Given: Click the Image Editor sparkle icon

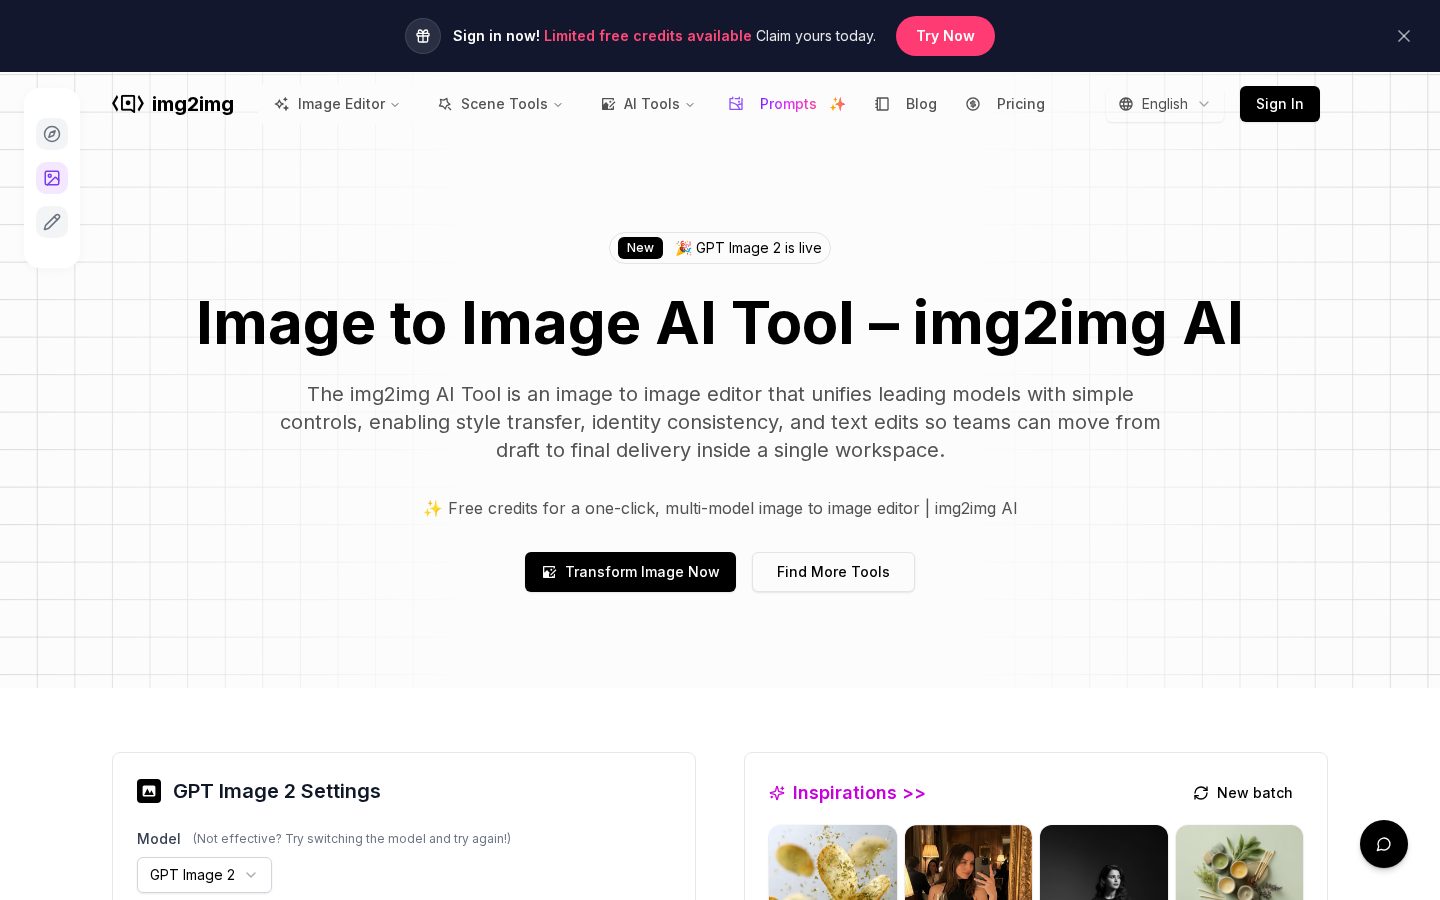Looking at the screenshot, I should pyautogui.click(x=282, y=104).
